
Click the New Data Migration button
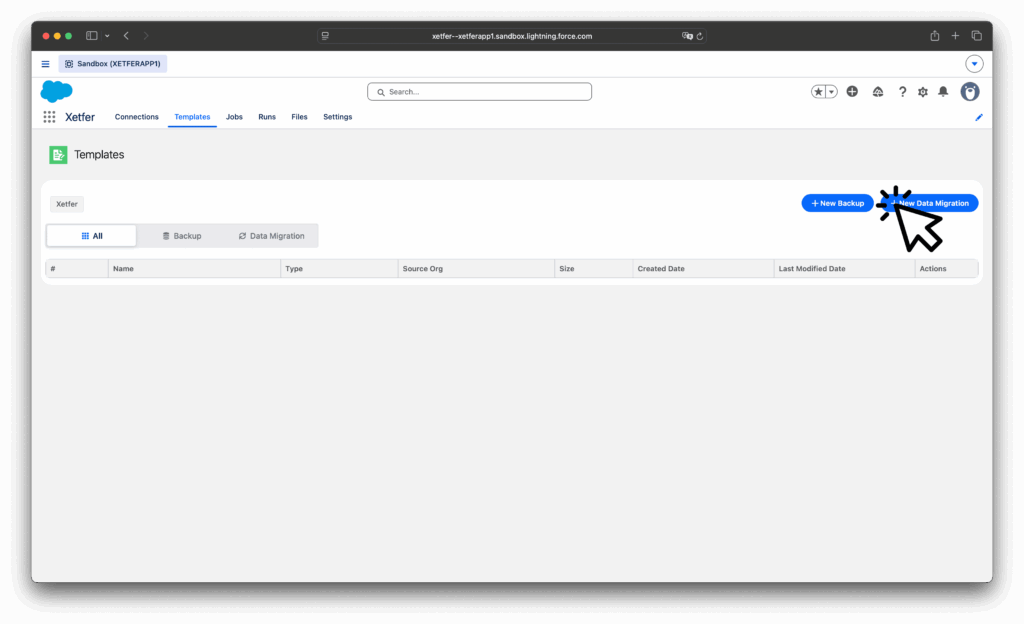[930, 204]
